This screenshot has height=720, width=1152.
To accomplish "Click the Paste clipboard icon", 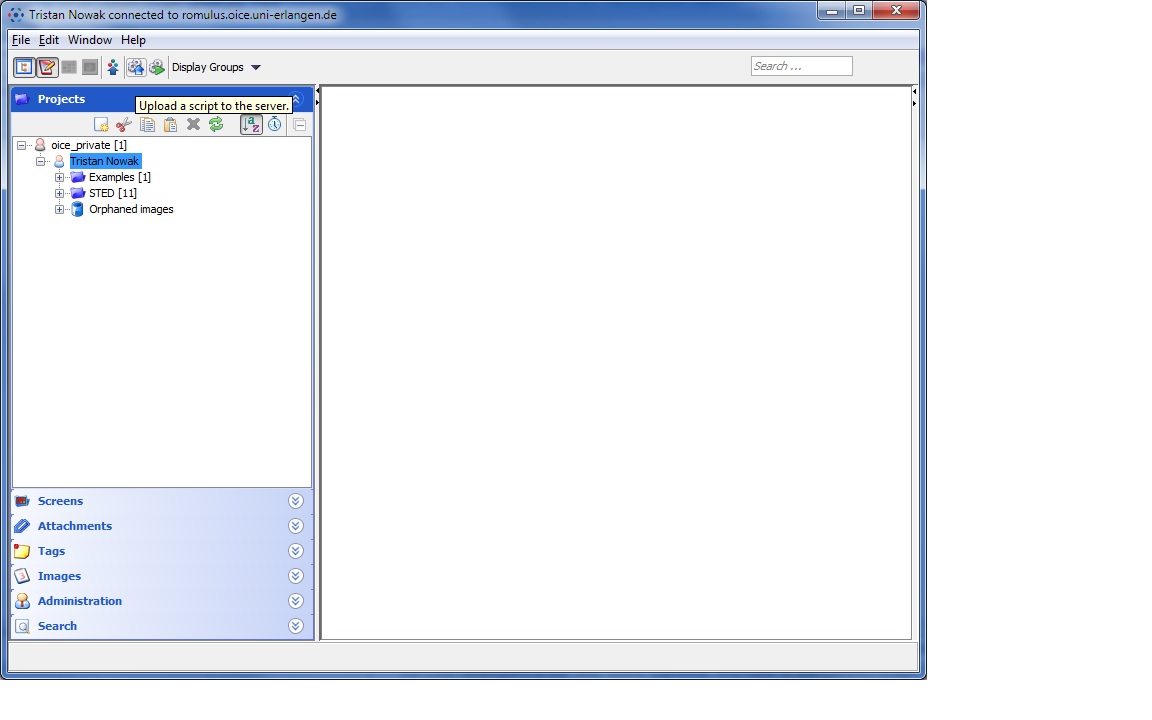I will coord(170,125).
